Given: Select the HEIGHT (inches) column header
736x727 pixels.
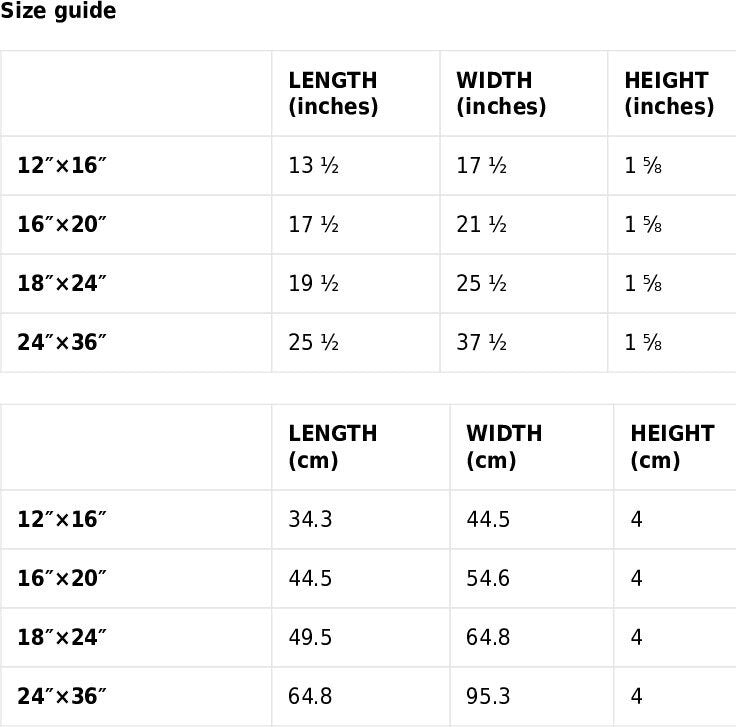Looking at the screenshot, I should pyautogui.click(x=666, y=94).
